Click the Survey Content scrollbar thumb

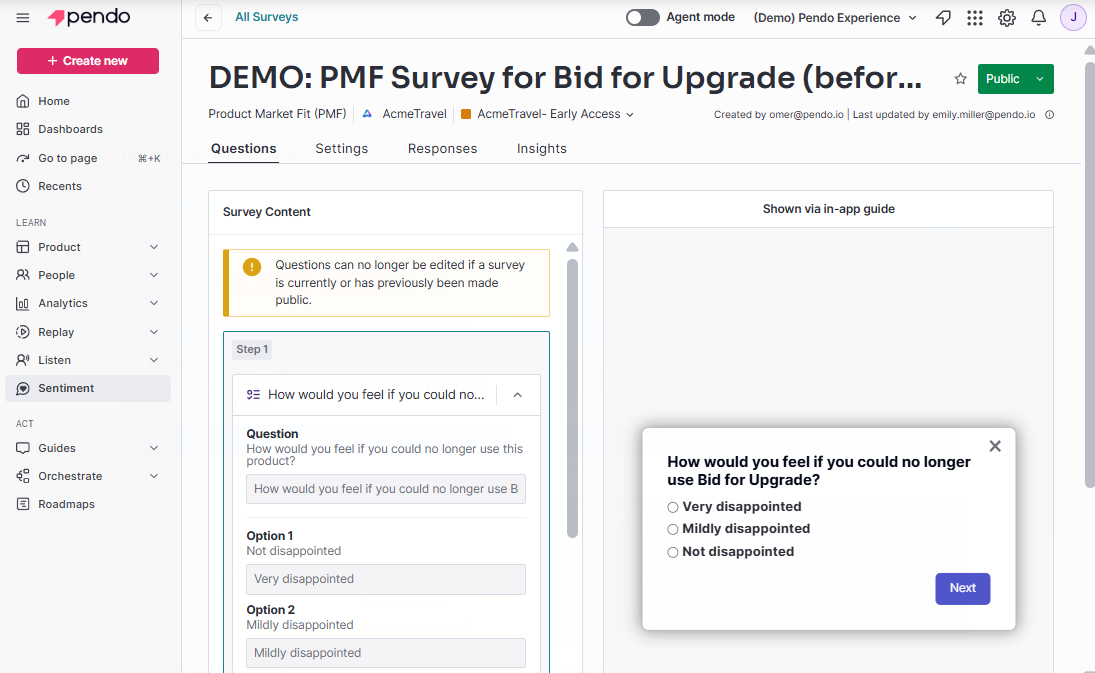[x=573, y=399]
